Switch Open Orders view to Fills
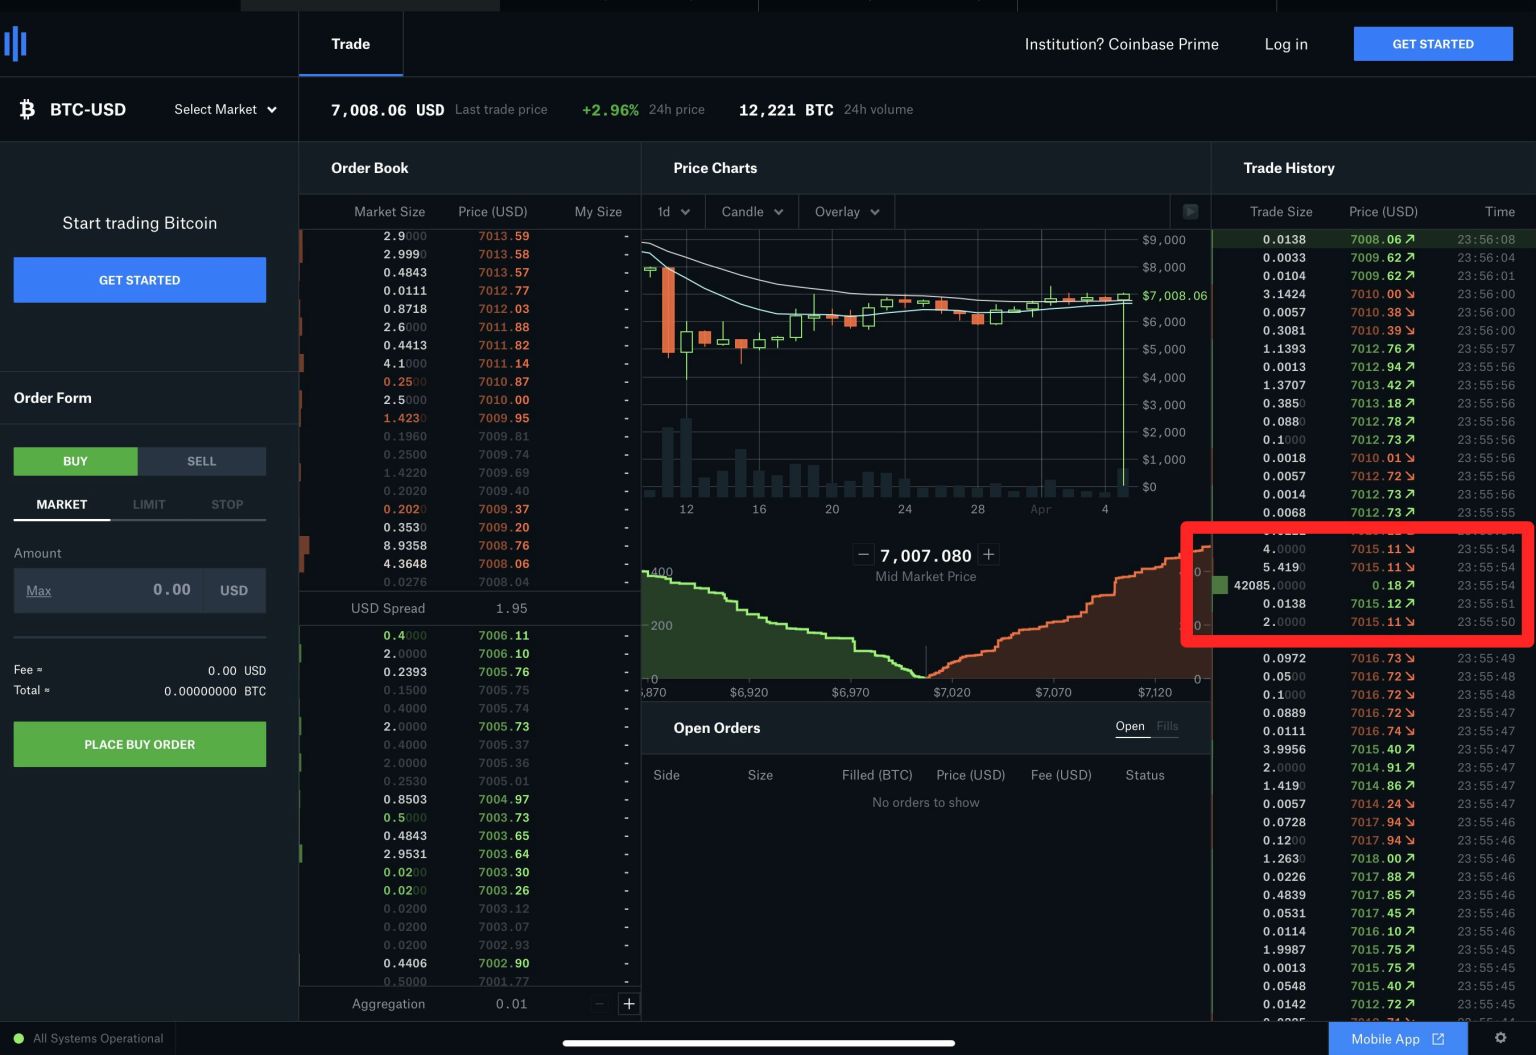Image resolution: width=1536 pixels, height=1055 pixels. (x=1167, y=726)
